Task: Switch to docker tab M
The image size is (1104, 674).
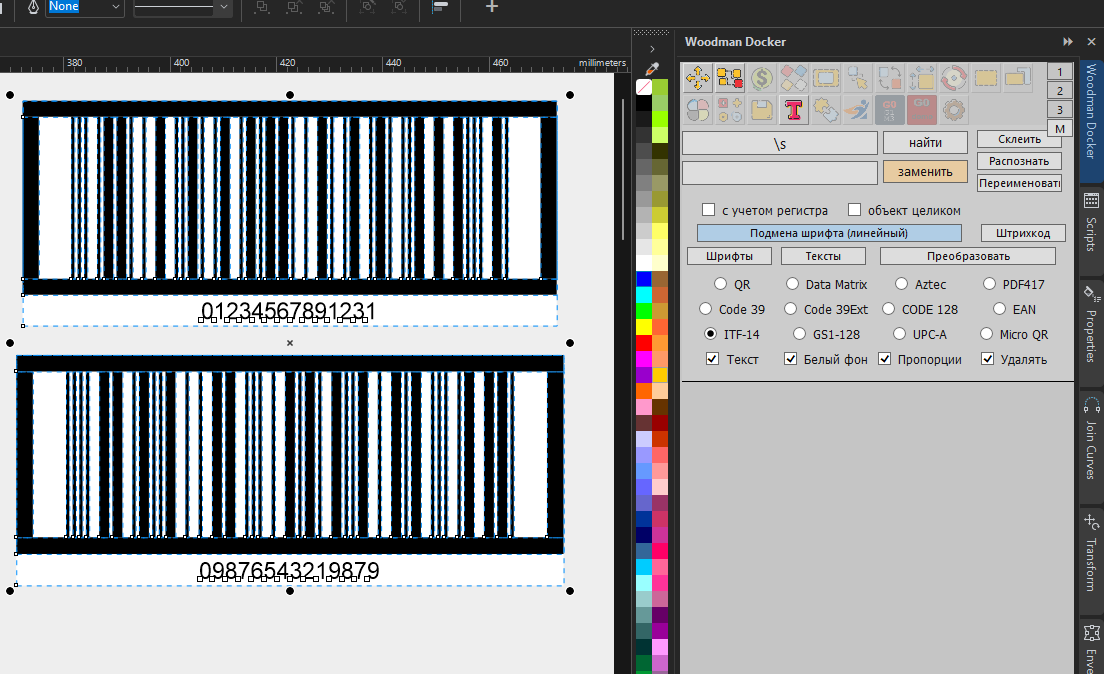Action: [x=1060, y=129]
